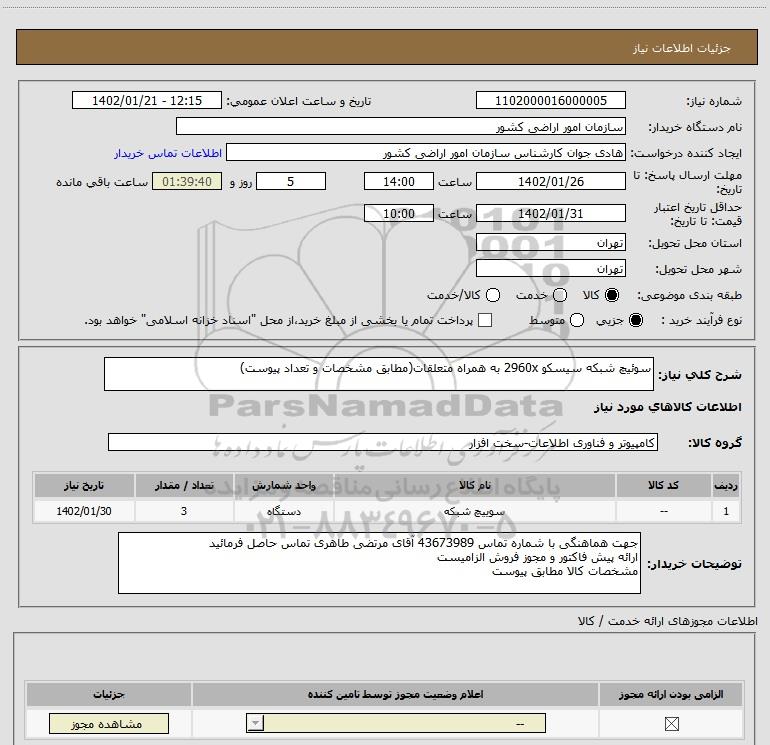Select the خدمت radio button
The image size is (770, 745).
(x=560, y=295)
